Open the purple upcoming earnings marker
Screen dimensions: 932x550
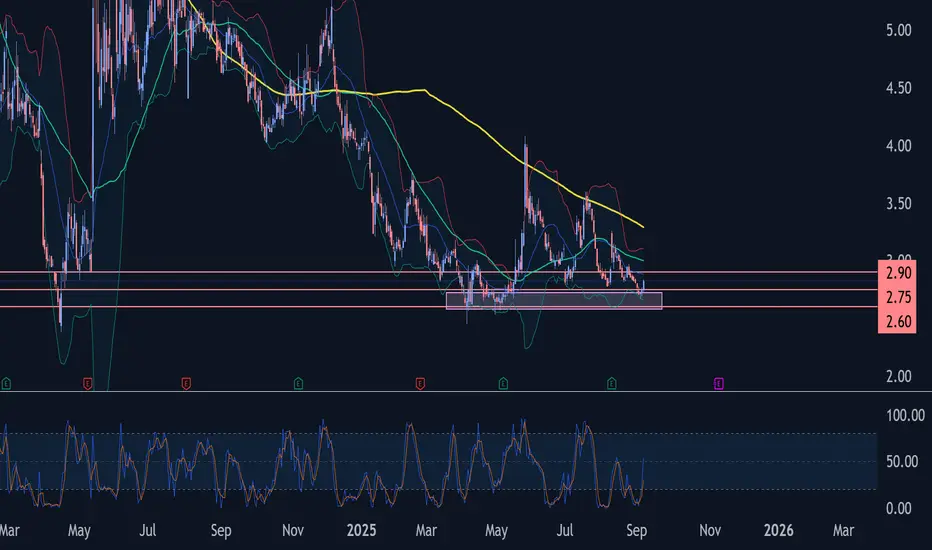point(719,384)
